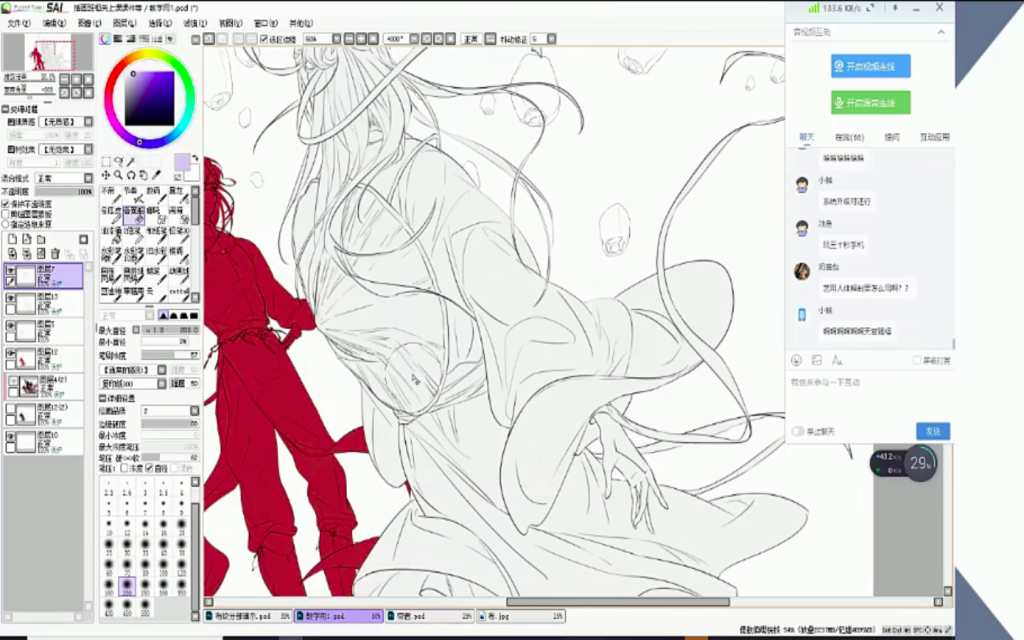The image size is (1024, 640).
Task: Open the 混合模式 blending mode dropdown
Action: pyautogui.click(x=64, y=179)
